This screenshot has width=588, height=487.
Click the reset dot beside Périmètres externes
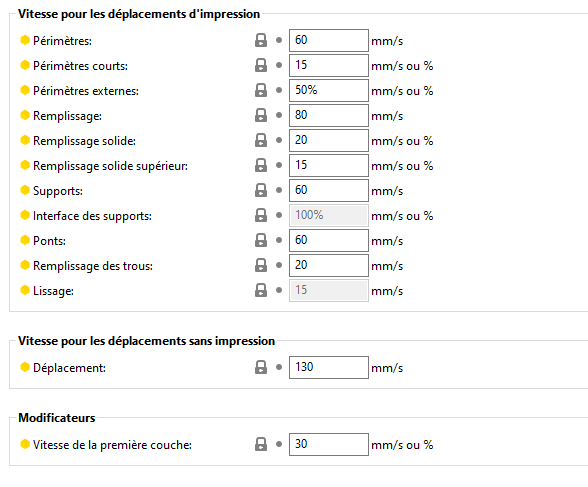[279, 90]
